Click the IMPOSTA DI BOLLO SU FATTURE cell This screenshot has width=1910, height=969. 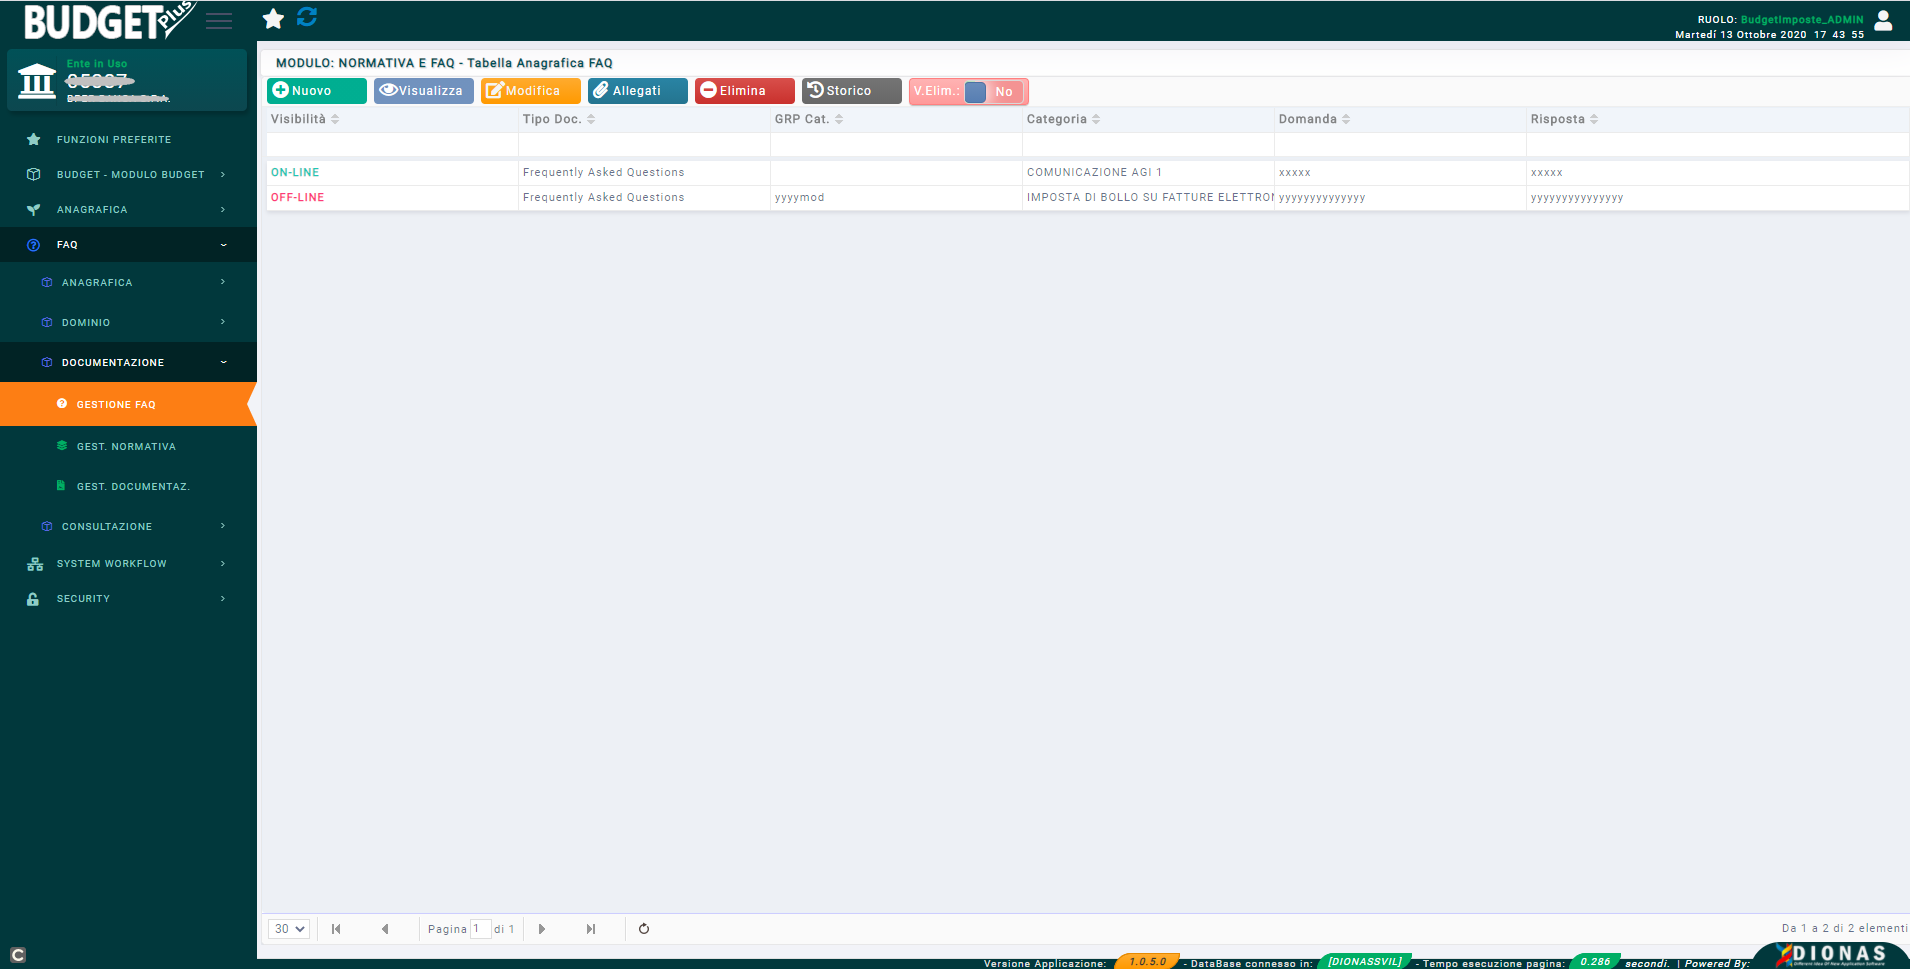pyautogui.click(x=1148, y=198)
